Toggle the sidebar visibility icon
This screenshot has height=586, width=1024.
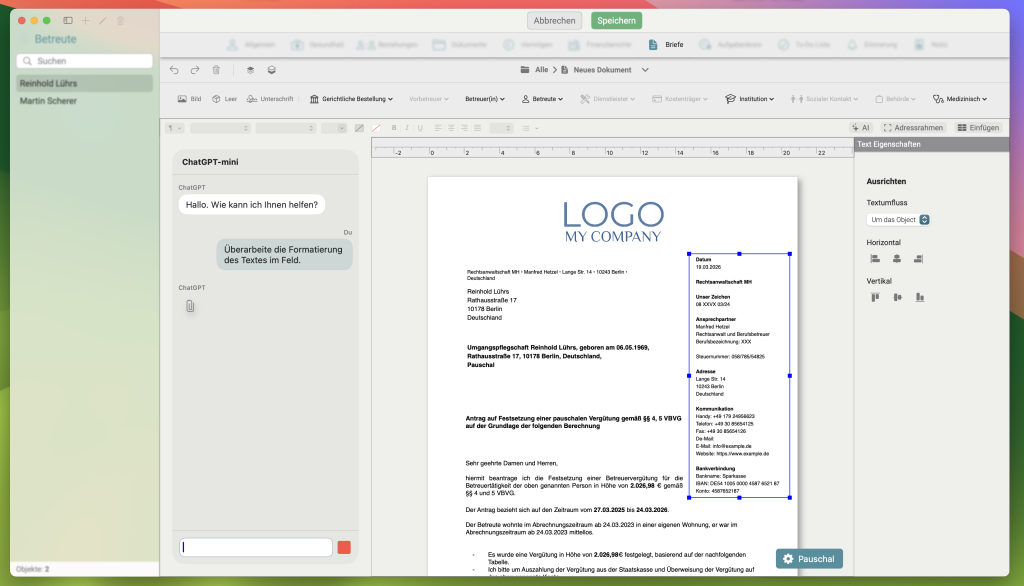(x=68, y=20)
